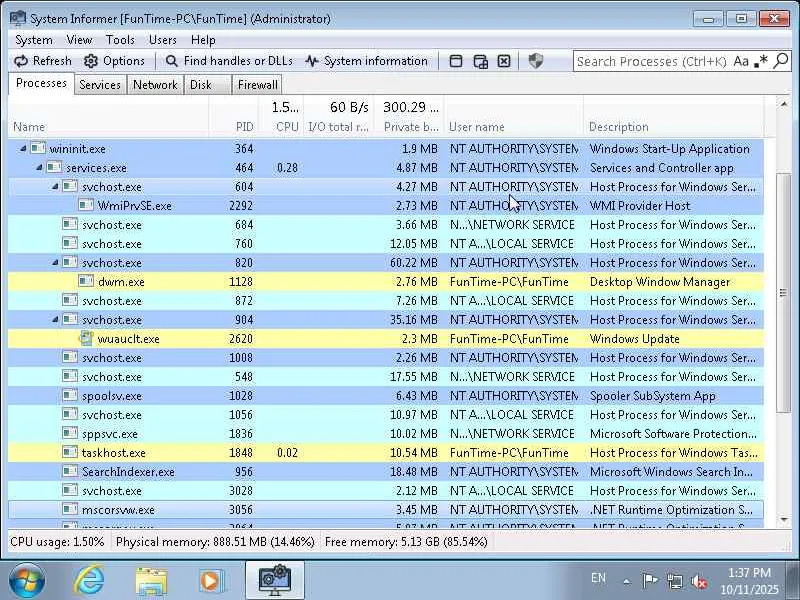Viewport: 800px width, 600px height.
Task: Click the services.exe process icon
Action: (x=54, y=167)
